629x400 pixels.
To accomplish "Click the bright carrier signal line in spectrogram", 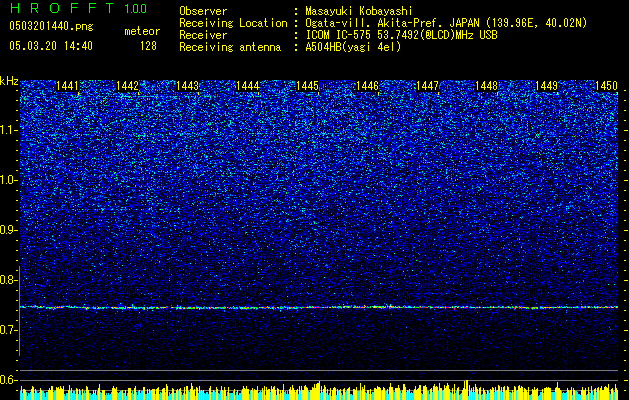I will coord(319,307).
